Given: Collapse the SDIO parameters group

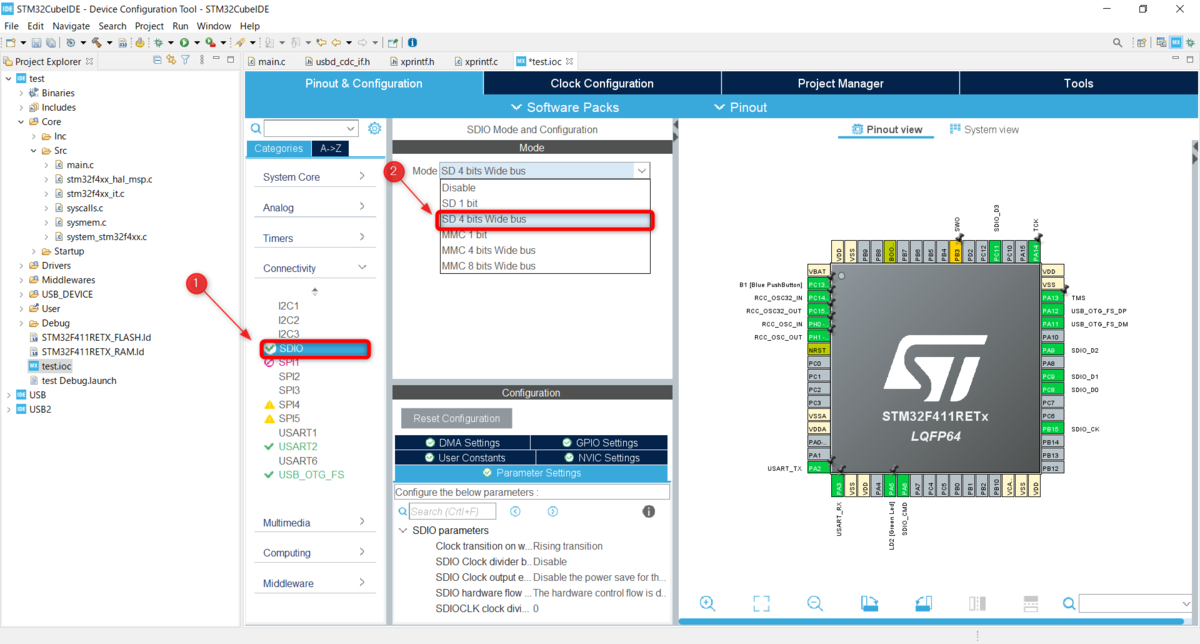Looking at the screenshot, I should [403, 530].
